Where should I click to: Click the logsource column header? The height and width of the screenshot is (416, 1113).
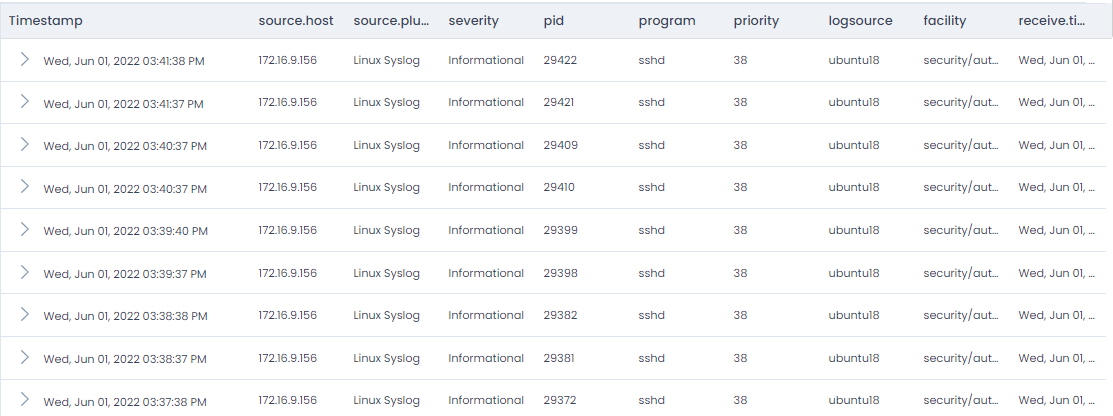860,21
